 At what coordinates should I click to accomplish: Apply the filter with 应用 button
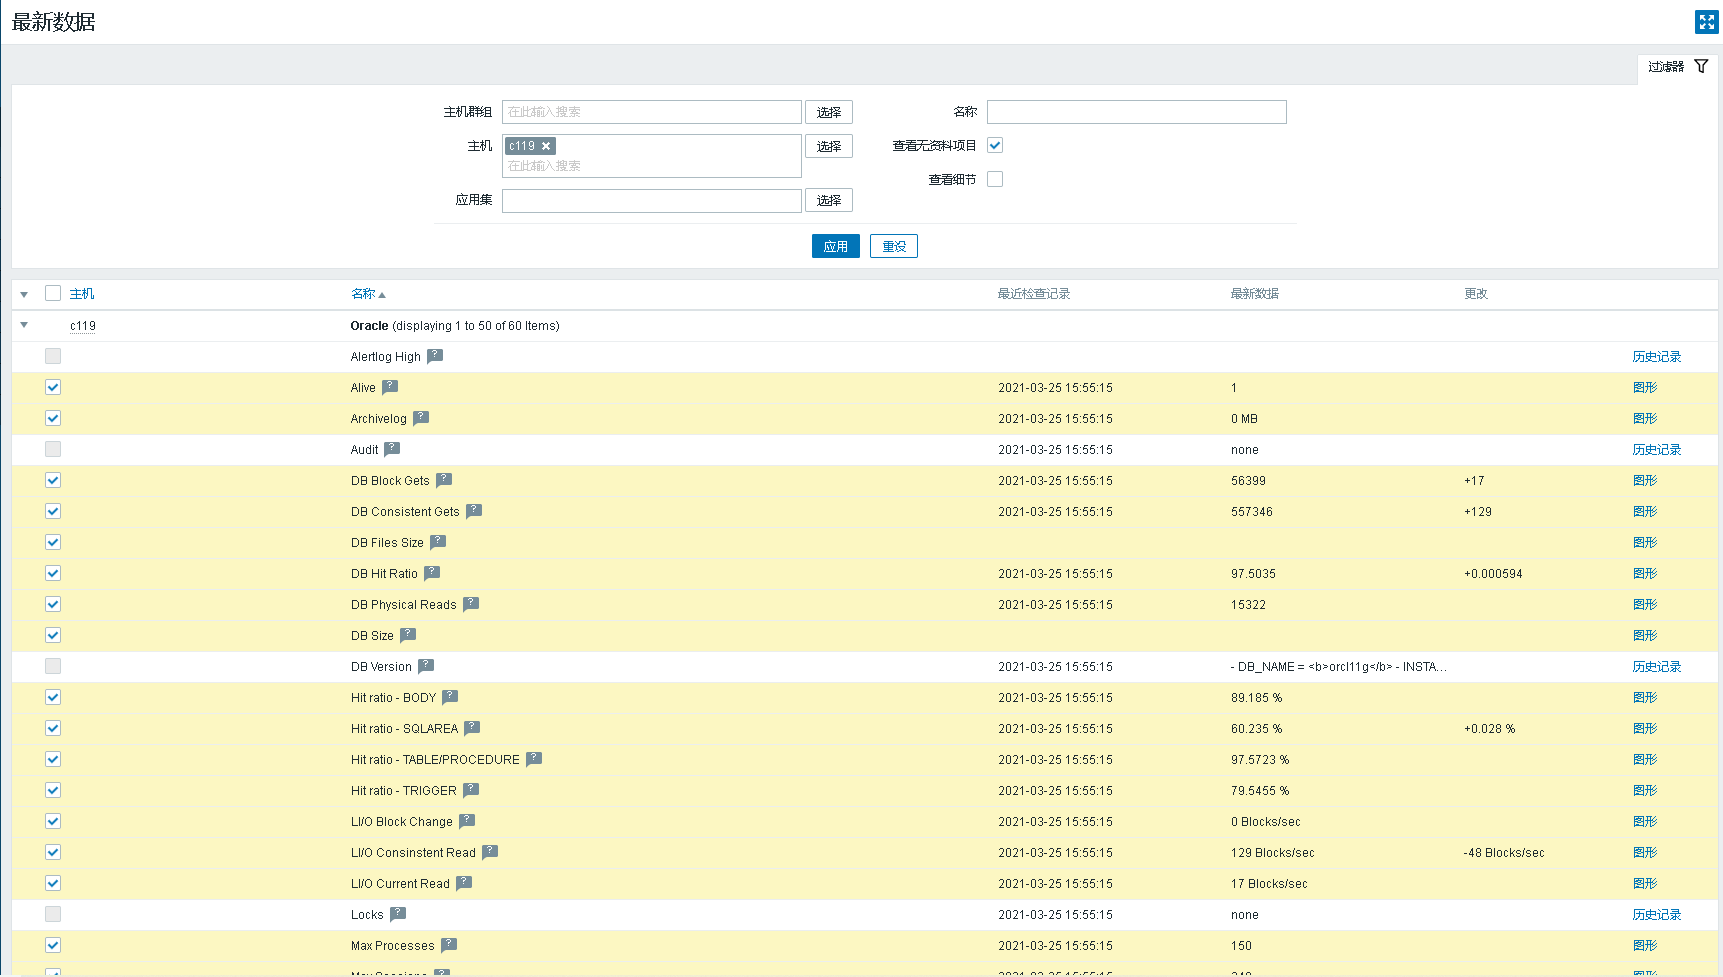click(x=836, y=246)
